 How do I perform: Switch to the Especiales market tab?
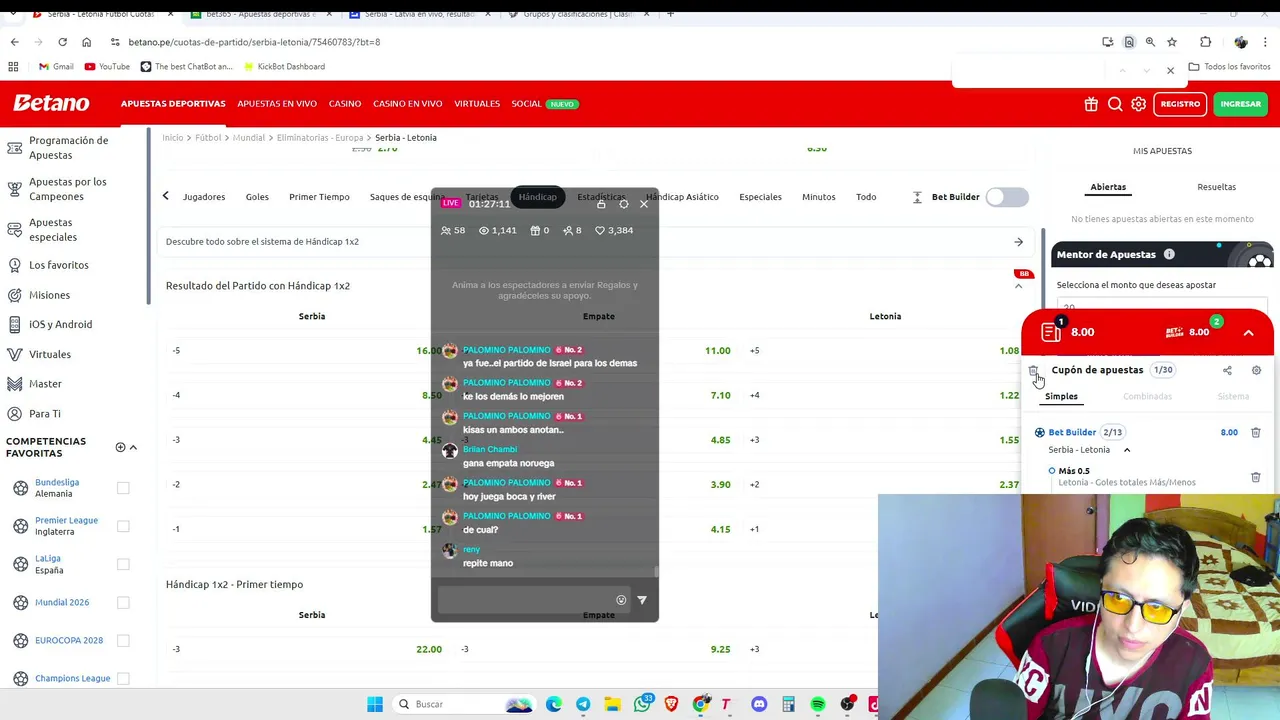pos(760,197)
